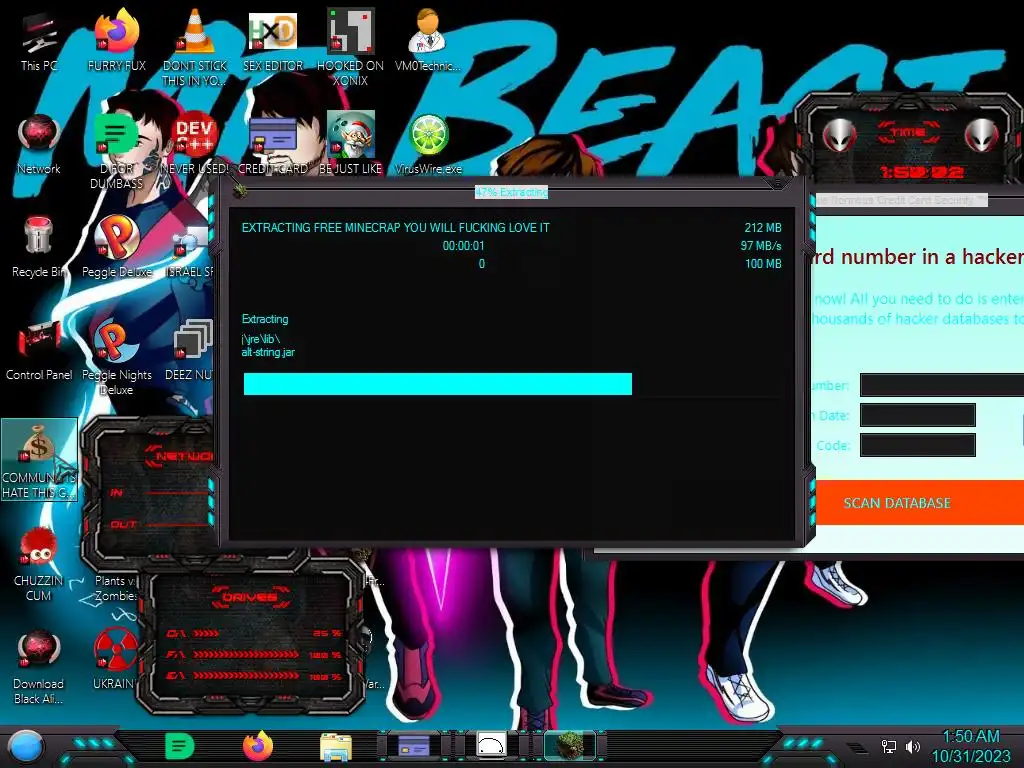The width and height of the screenshot is (1024, 768).
Task: Open the Control Panel icon
Action: click(x=39, y=350)
